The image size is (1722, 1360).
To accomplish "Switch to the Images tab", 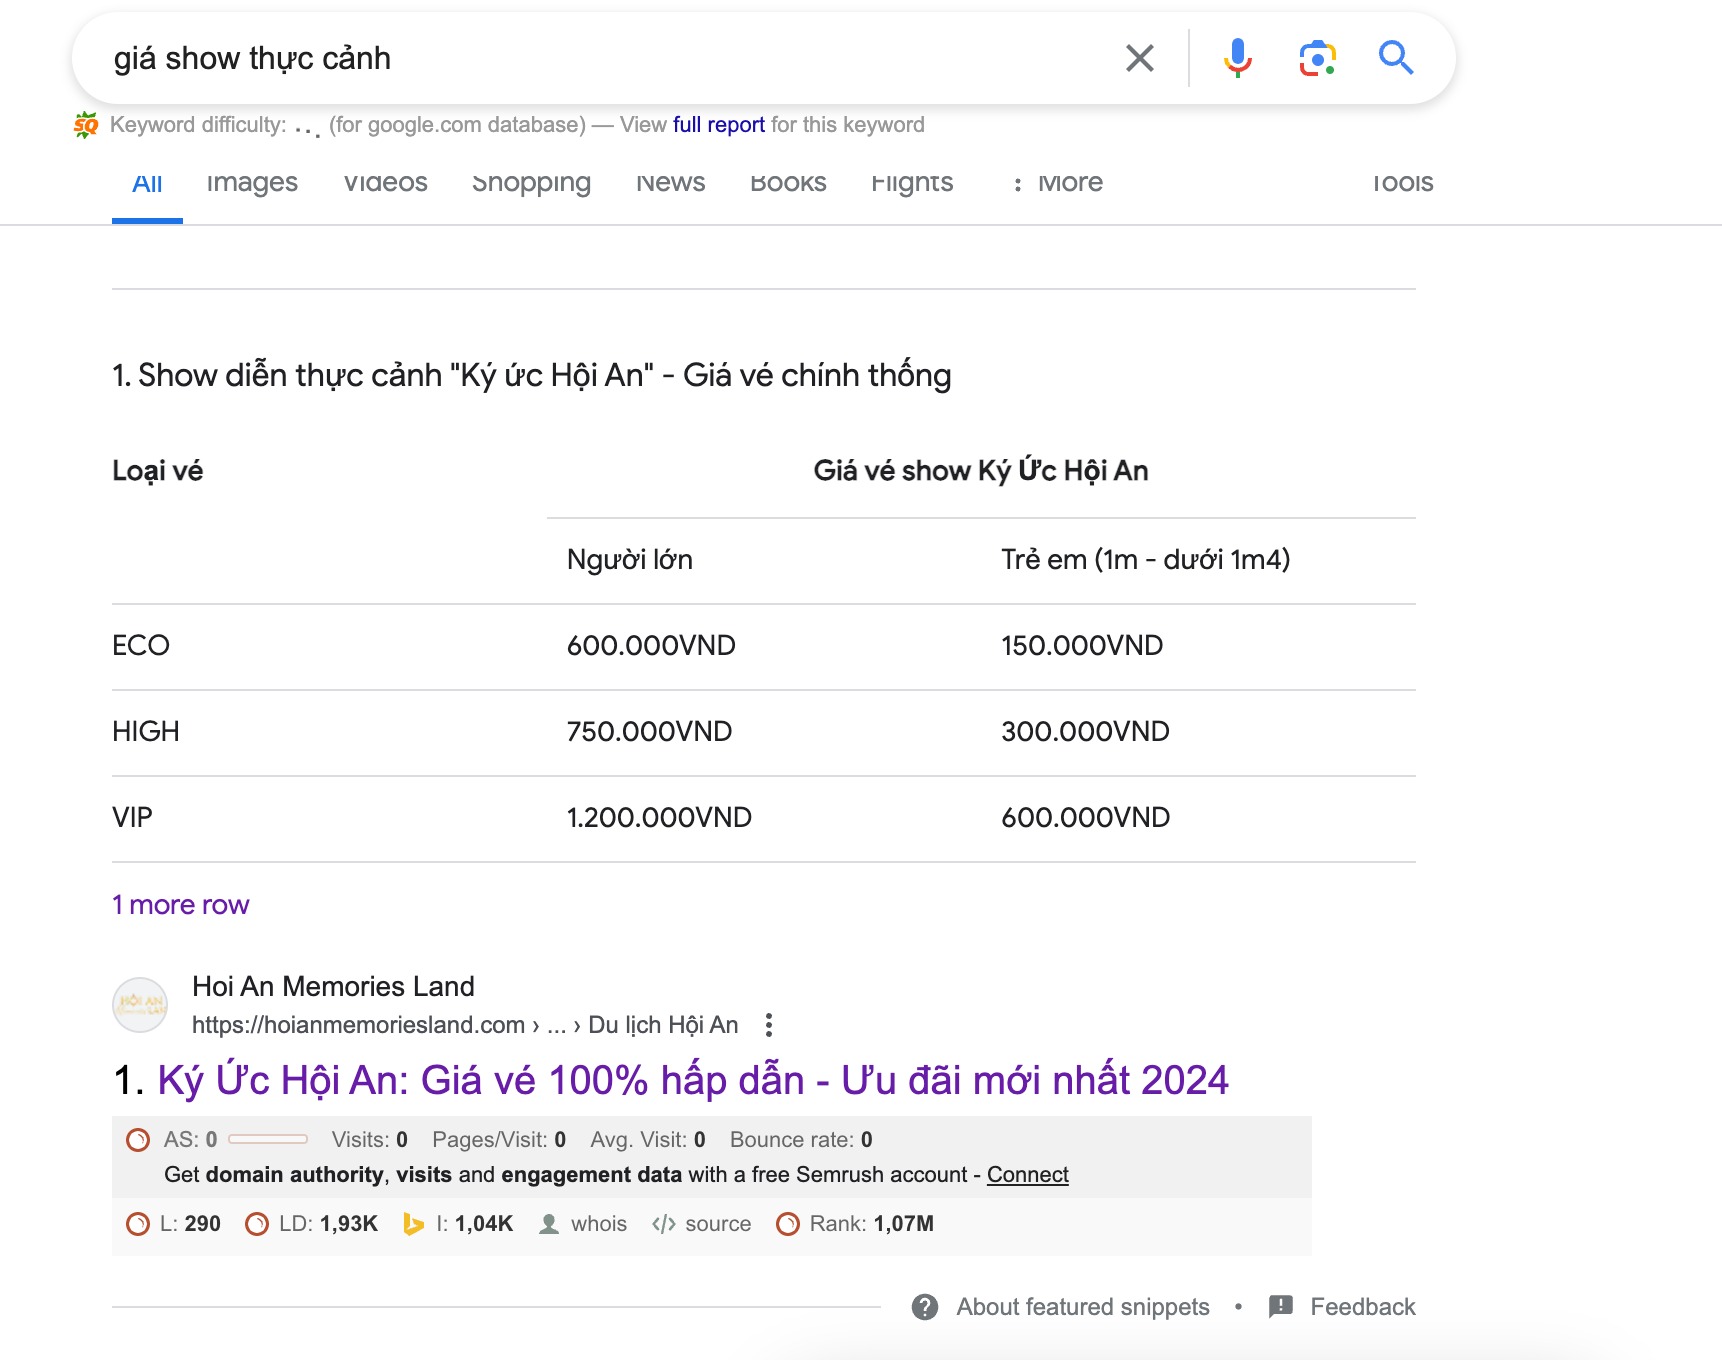I will tap(252, 183).
